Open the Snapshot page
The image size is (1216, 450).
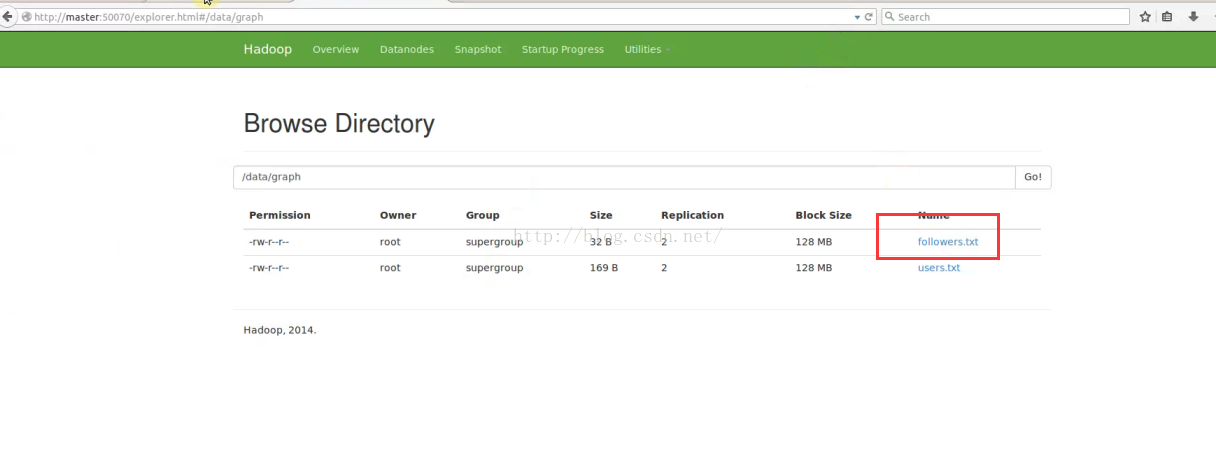point(478,49)
